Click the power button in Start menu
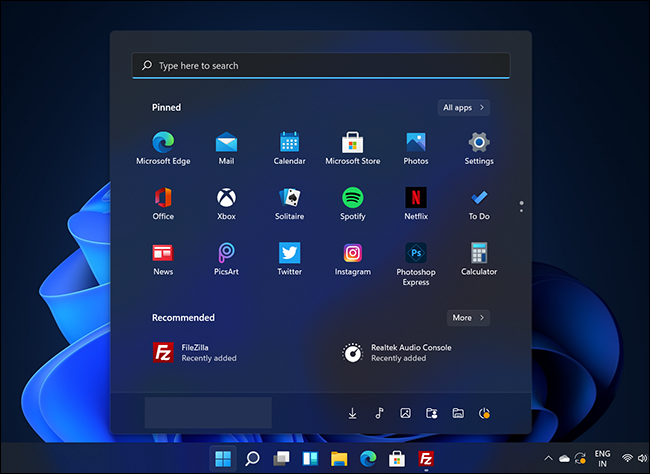The image size is (650, 474). tap(485, 413)
